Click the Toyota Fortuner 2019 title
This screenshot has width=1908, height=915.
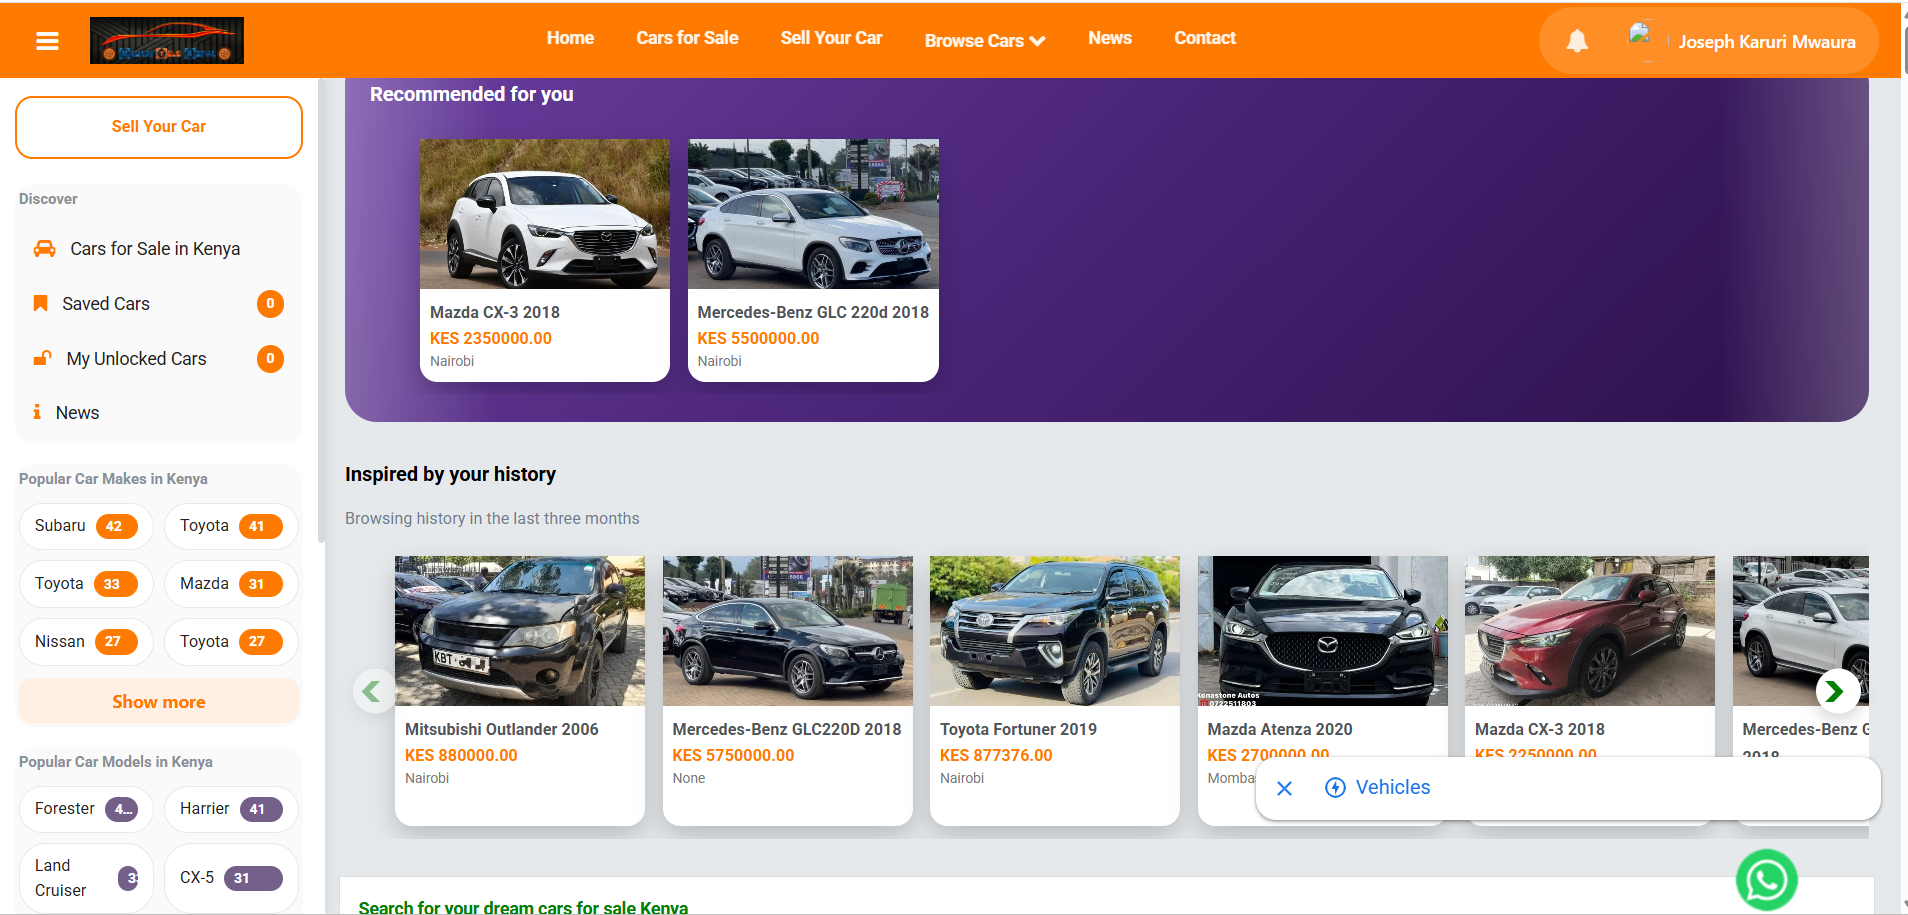pyautogui.click(x=1018, y=730)
